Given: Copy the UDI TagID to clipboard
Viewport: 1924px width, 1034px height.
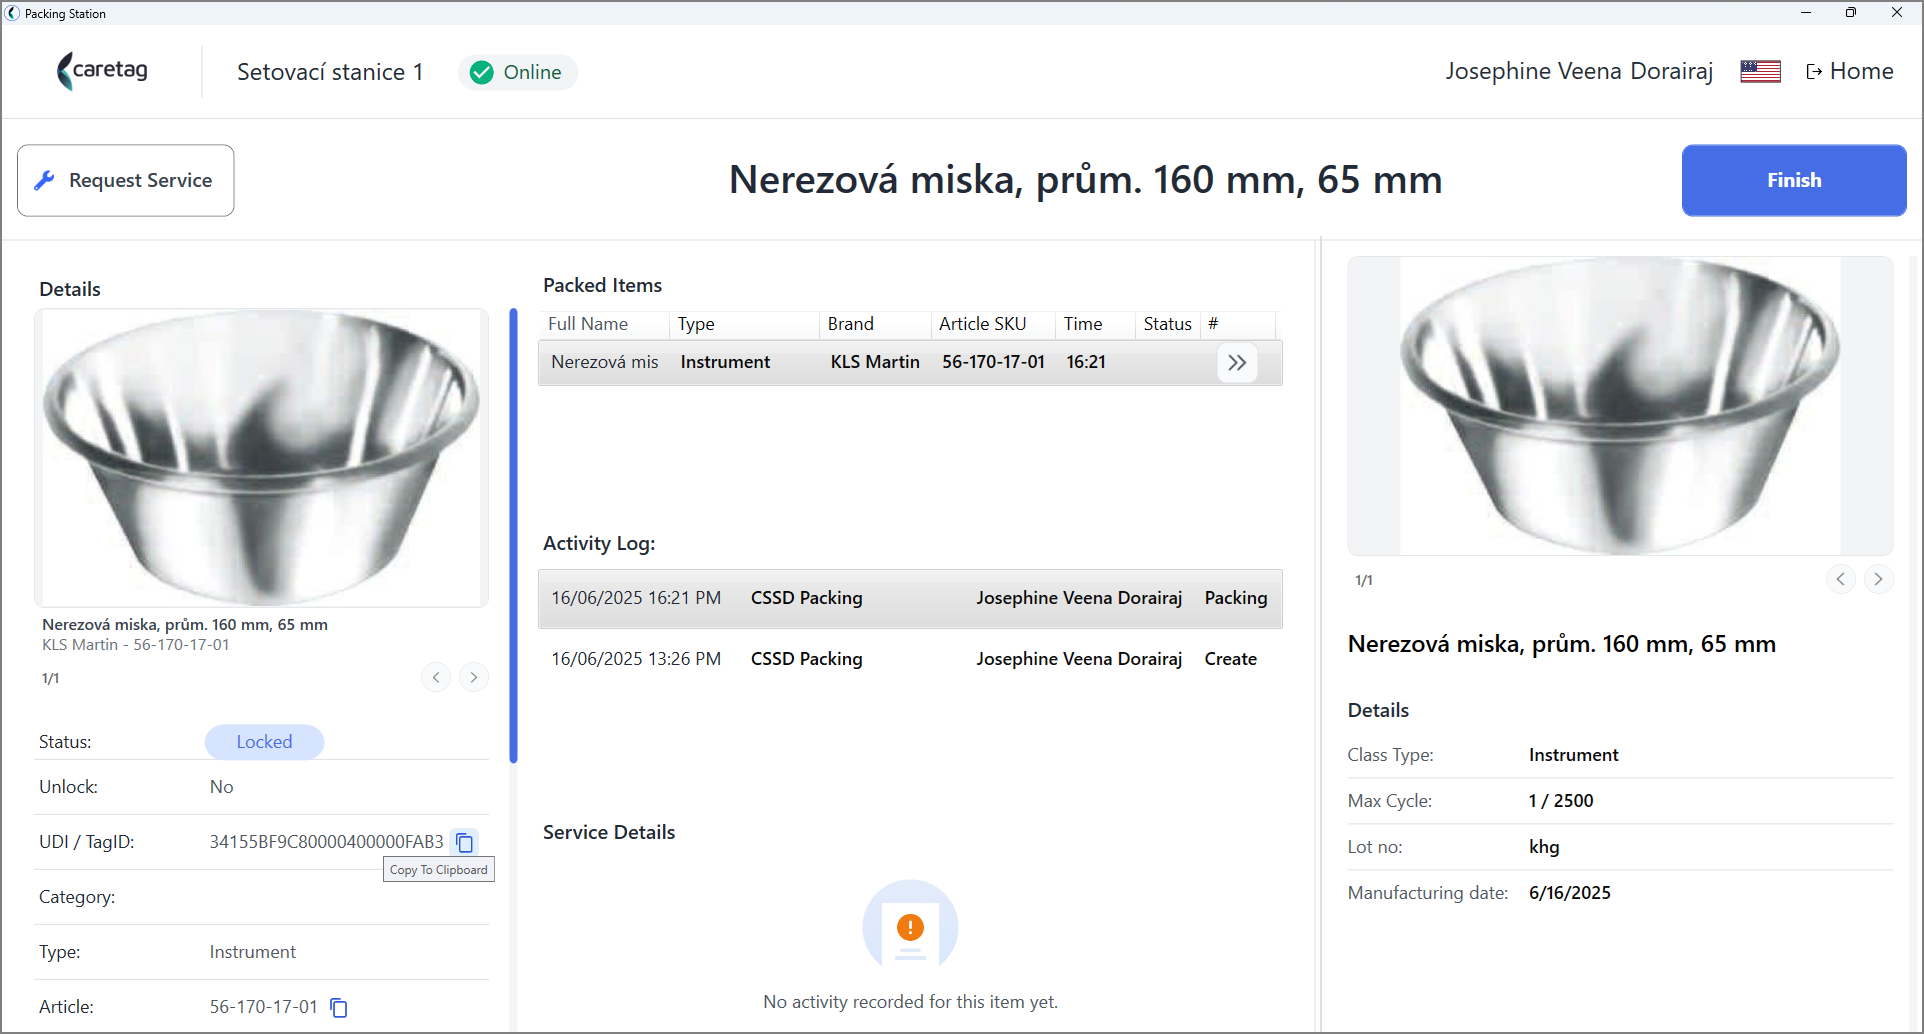Looking at the screenshot, I should 465,842.
